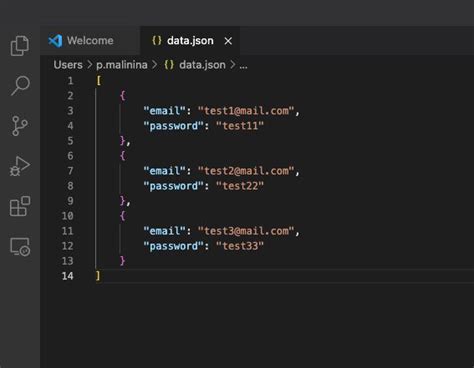Open Remote Explorer view
This screenshot has height=368, width=474.
tap(20, 247)
